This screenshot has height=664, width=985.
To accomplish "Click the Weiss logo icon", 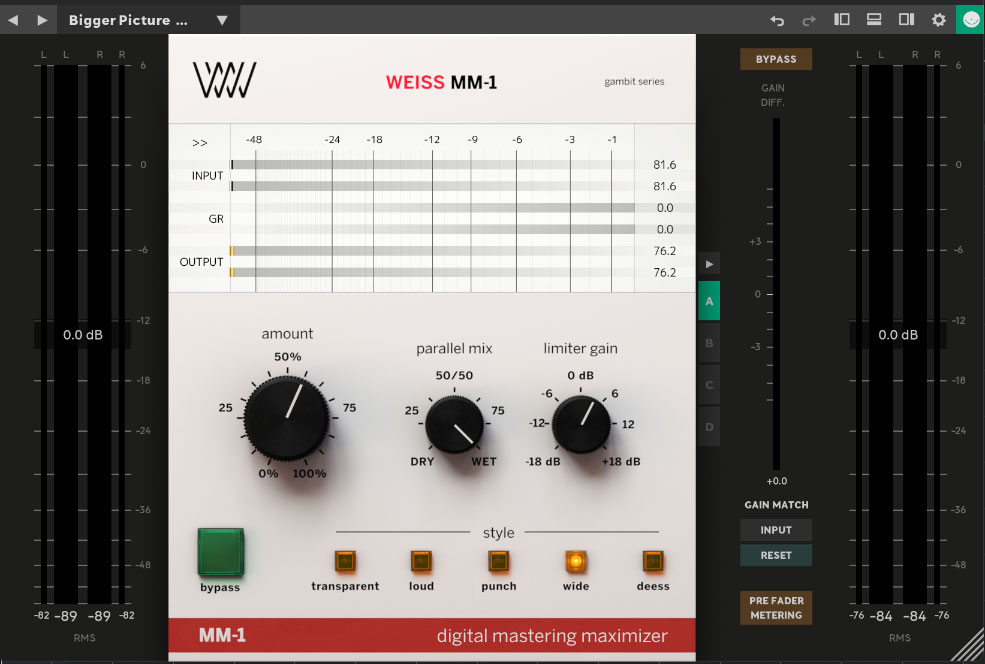I will 224,80.
